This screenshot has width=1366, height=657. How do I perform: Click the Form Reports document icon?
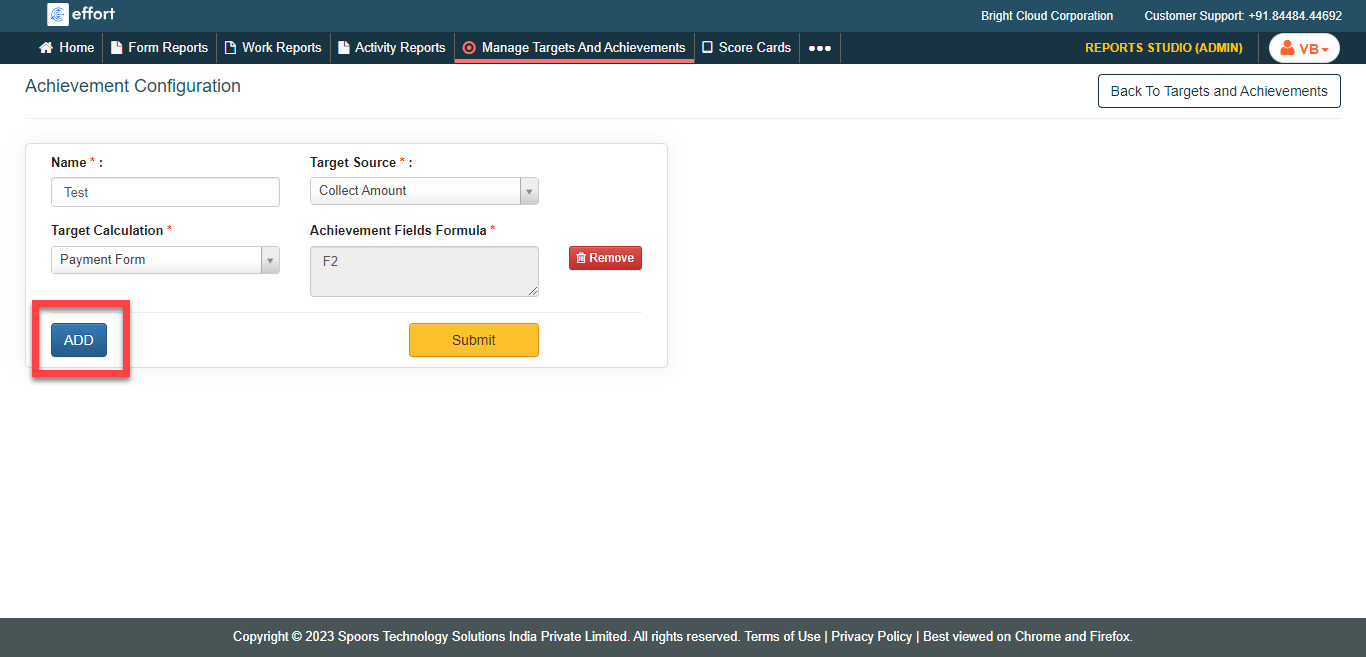coord(116,48)
